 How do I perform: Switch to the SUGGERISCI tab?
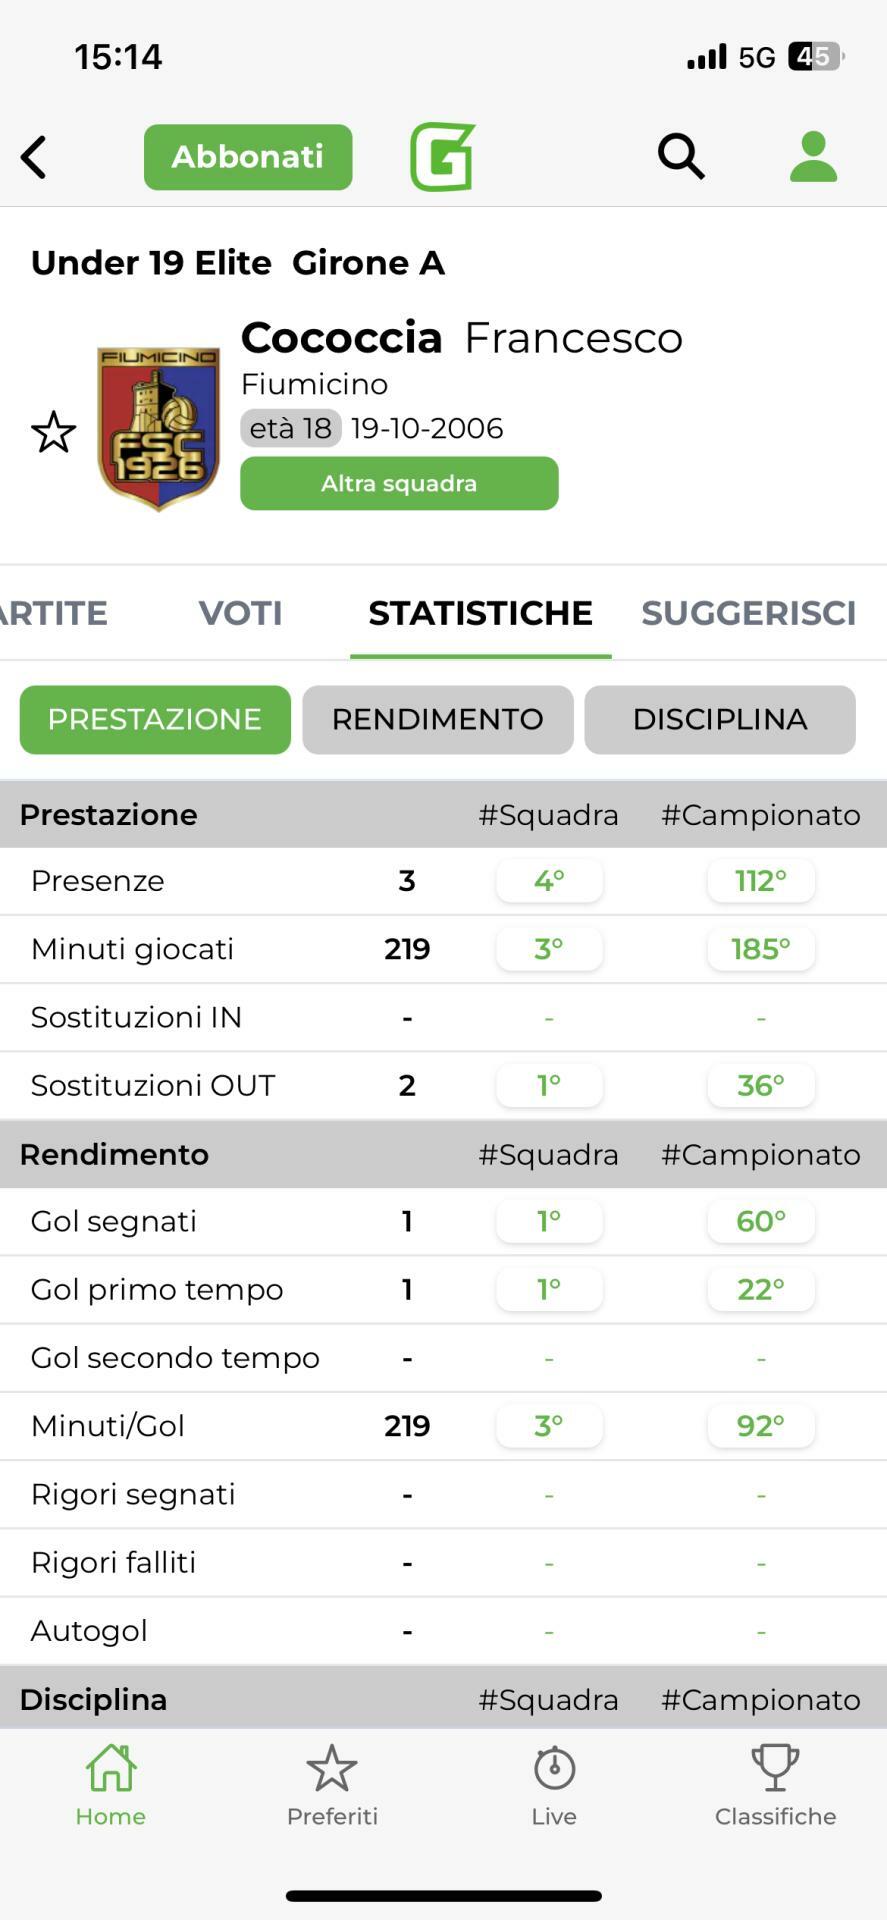point(748,613)
